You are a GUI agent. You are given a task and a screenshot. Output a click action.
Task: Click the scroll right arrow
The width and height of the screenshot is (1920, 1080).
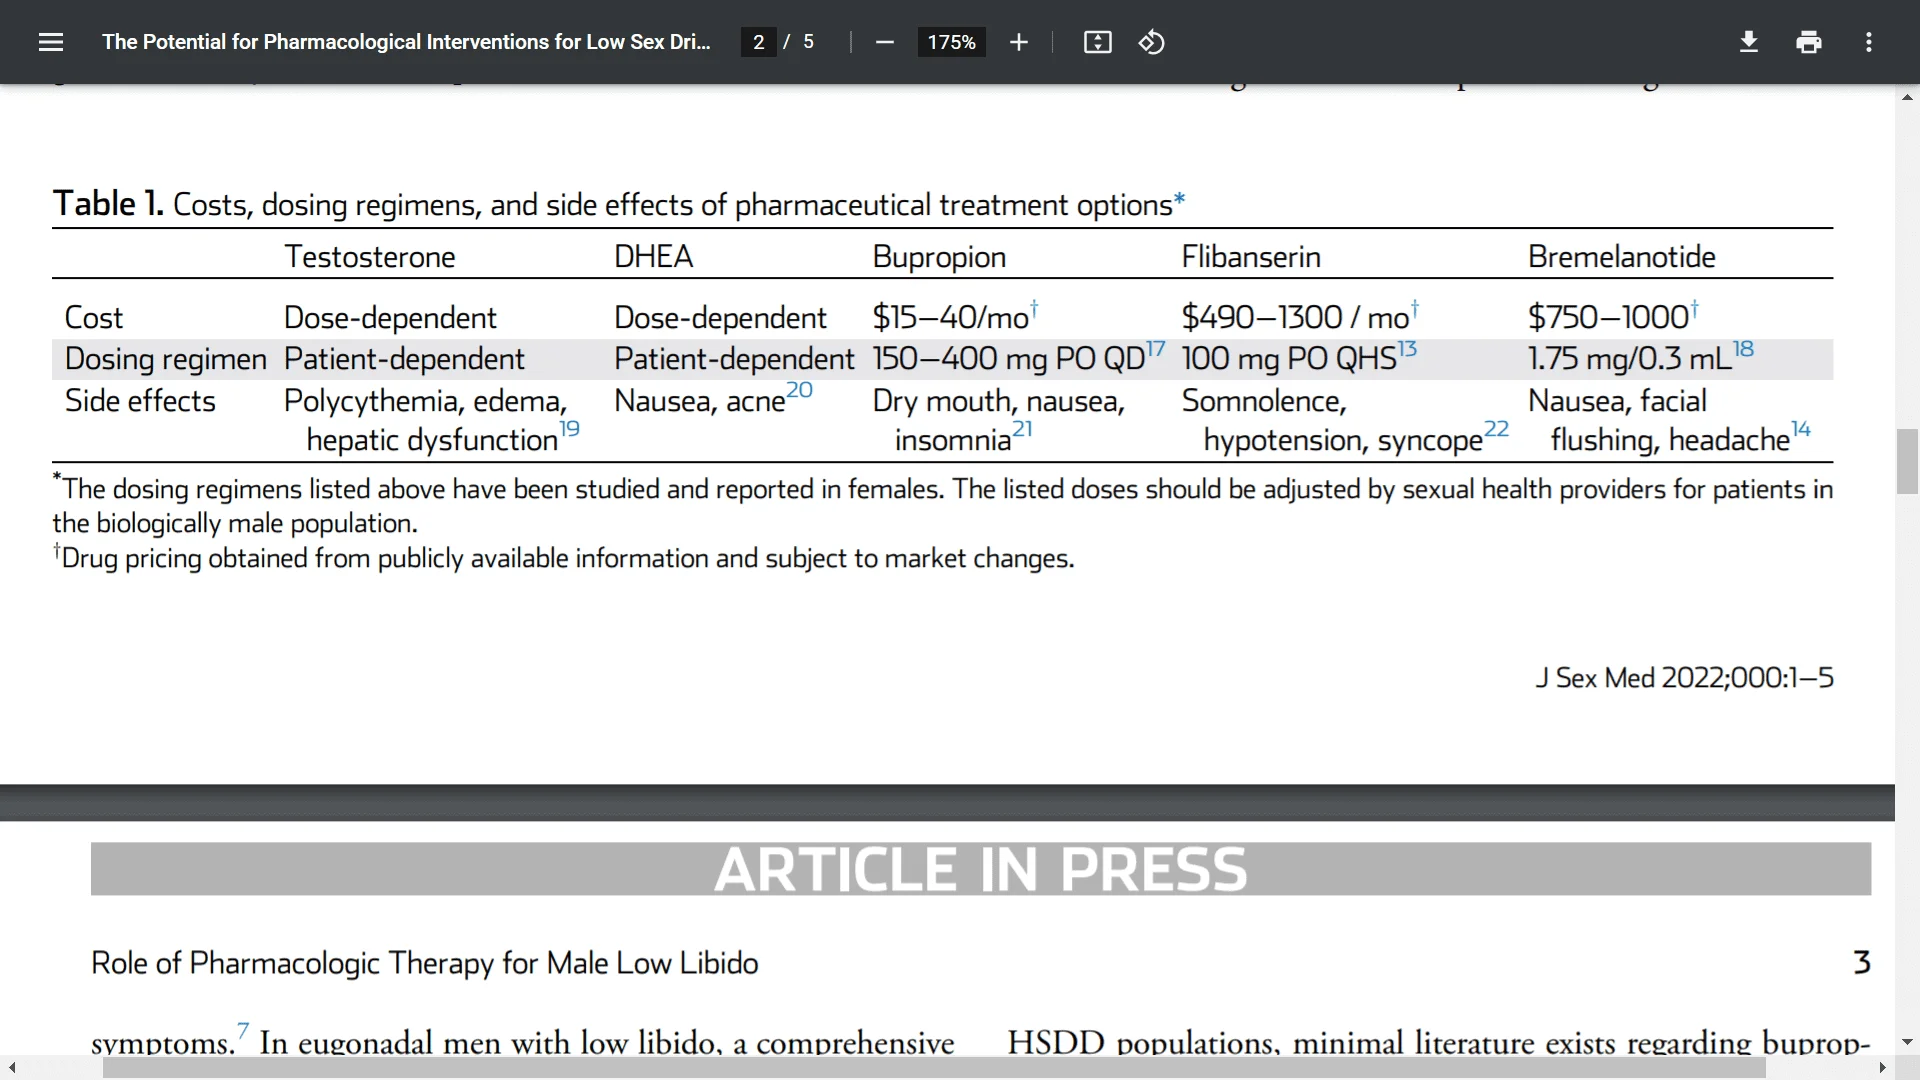pyautogui.click(x=1883, y=1068)
